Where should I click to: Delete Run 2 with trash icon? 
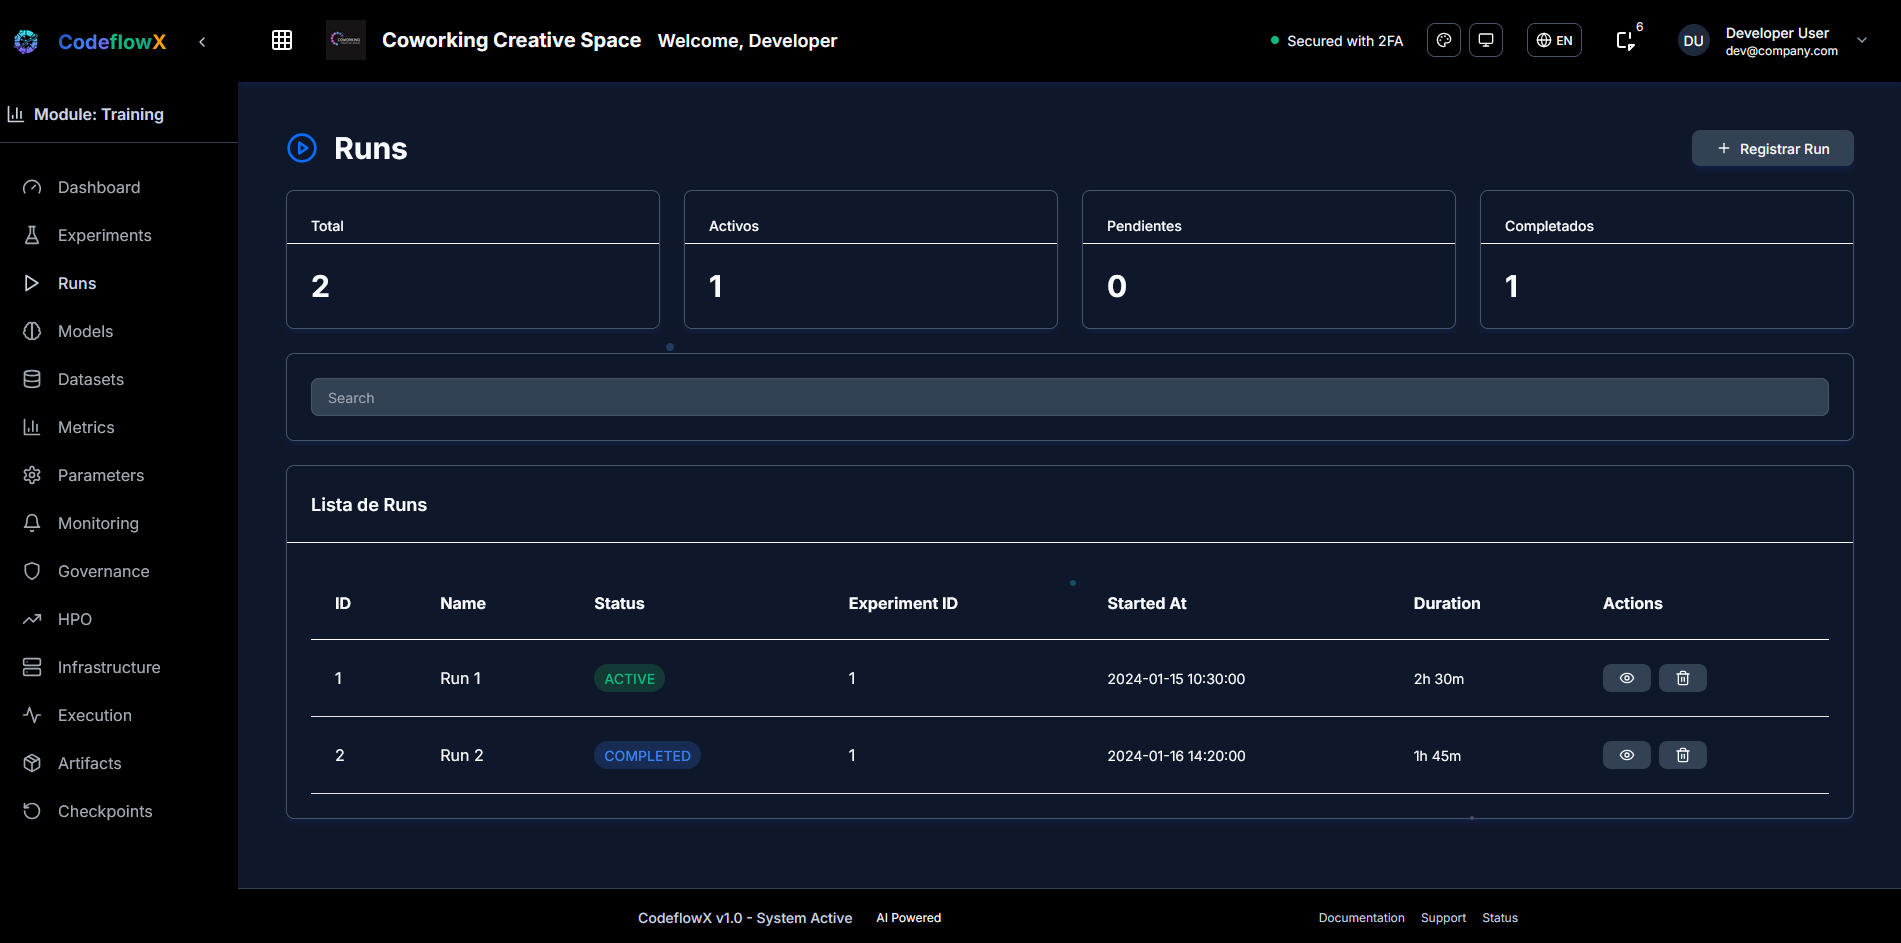(x=1682, y=755)
